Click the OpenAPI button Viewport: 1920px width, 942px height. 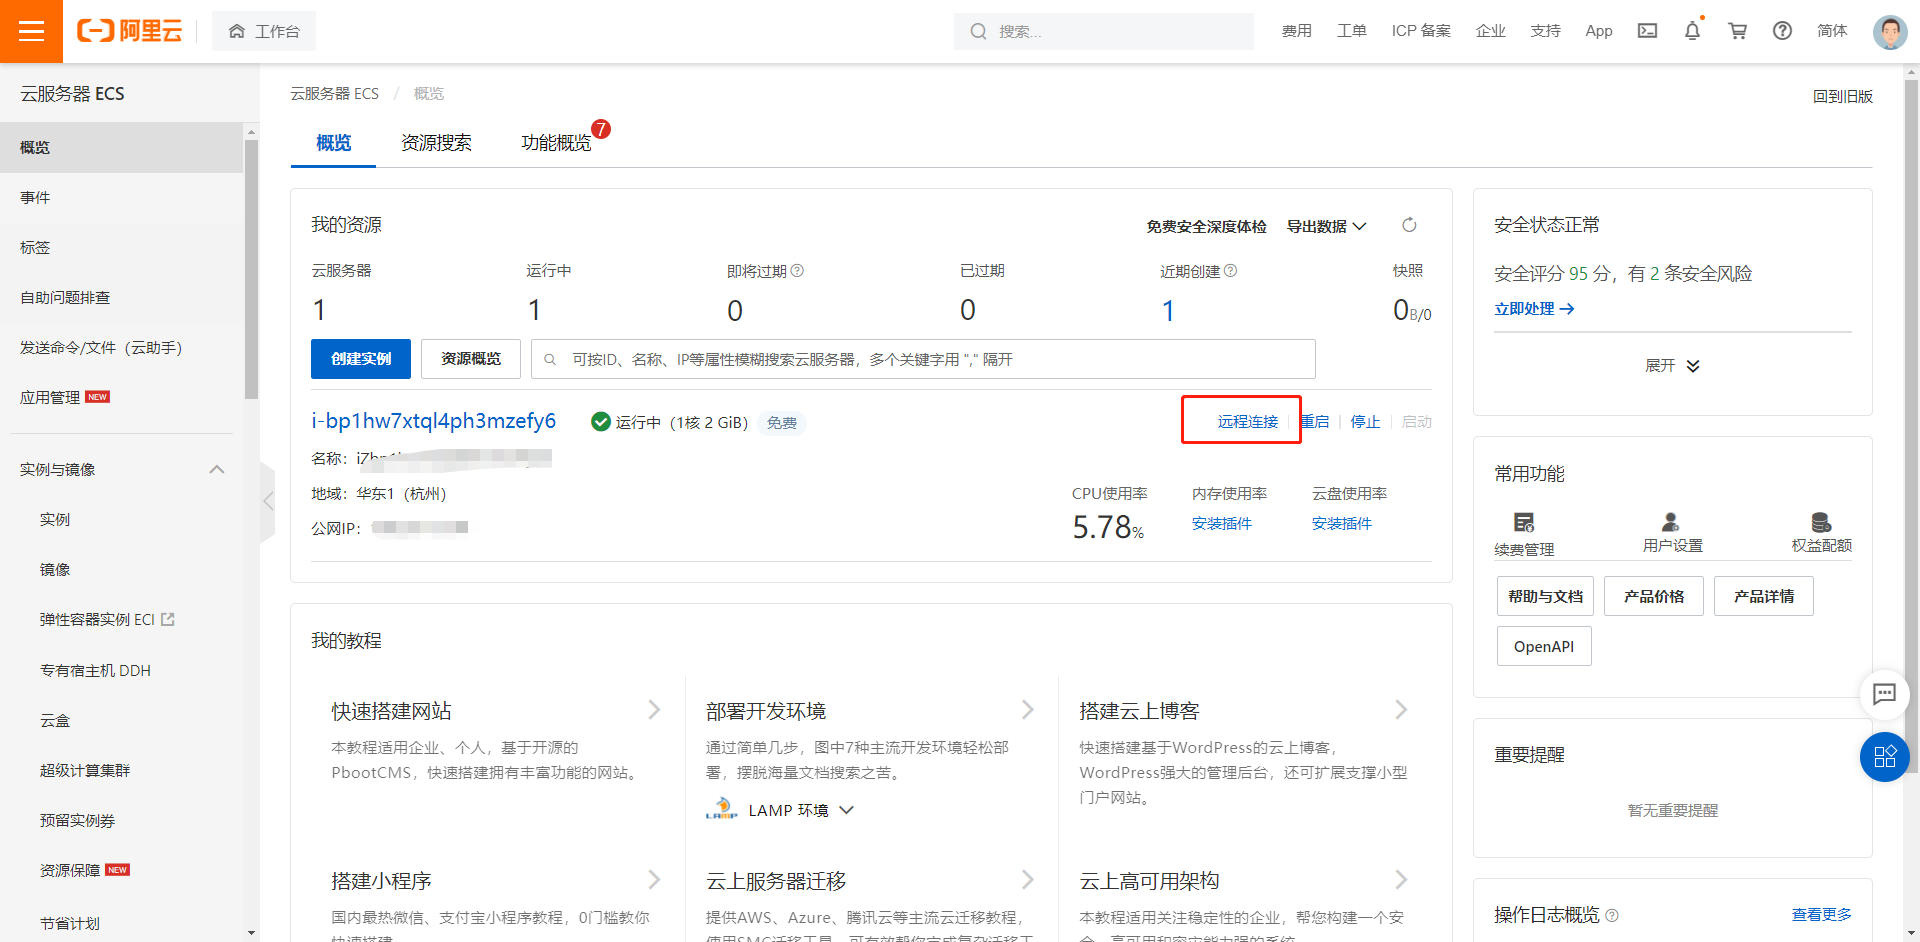point(1544,646)
